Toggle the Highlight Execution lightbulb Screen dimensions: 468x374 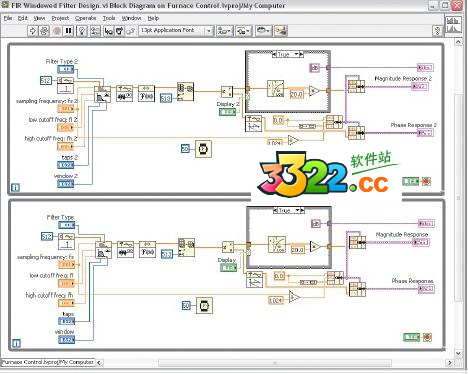[82, 31]
